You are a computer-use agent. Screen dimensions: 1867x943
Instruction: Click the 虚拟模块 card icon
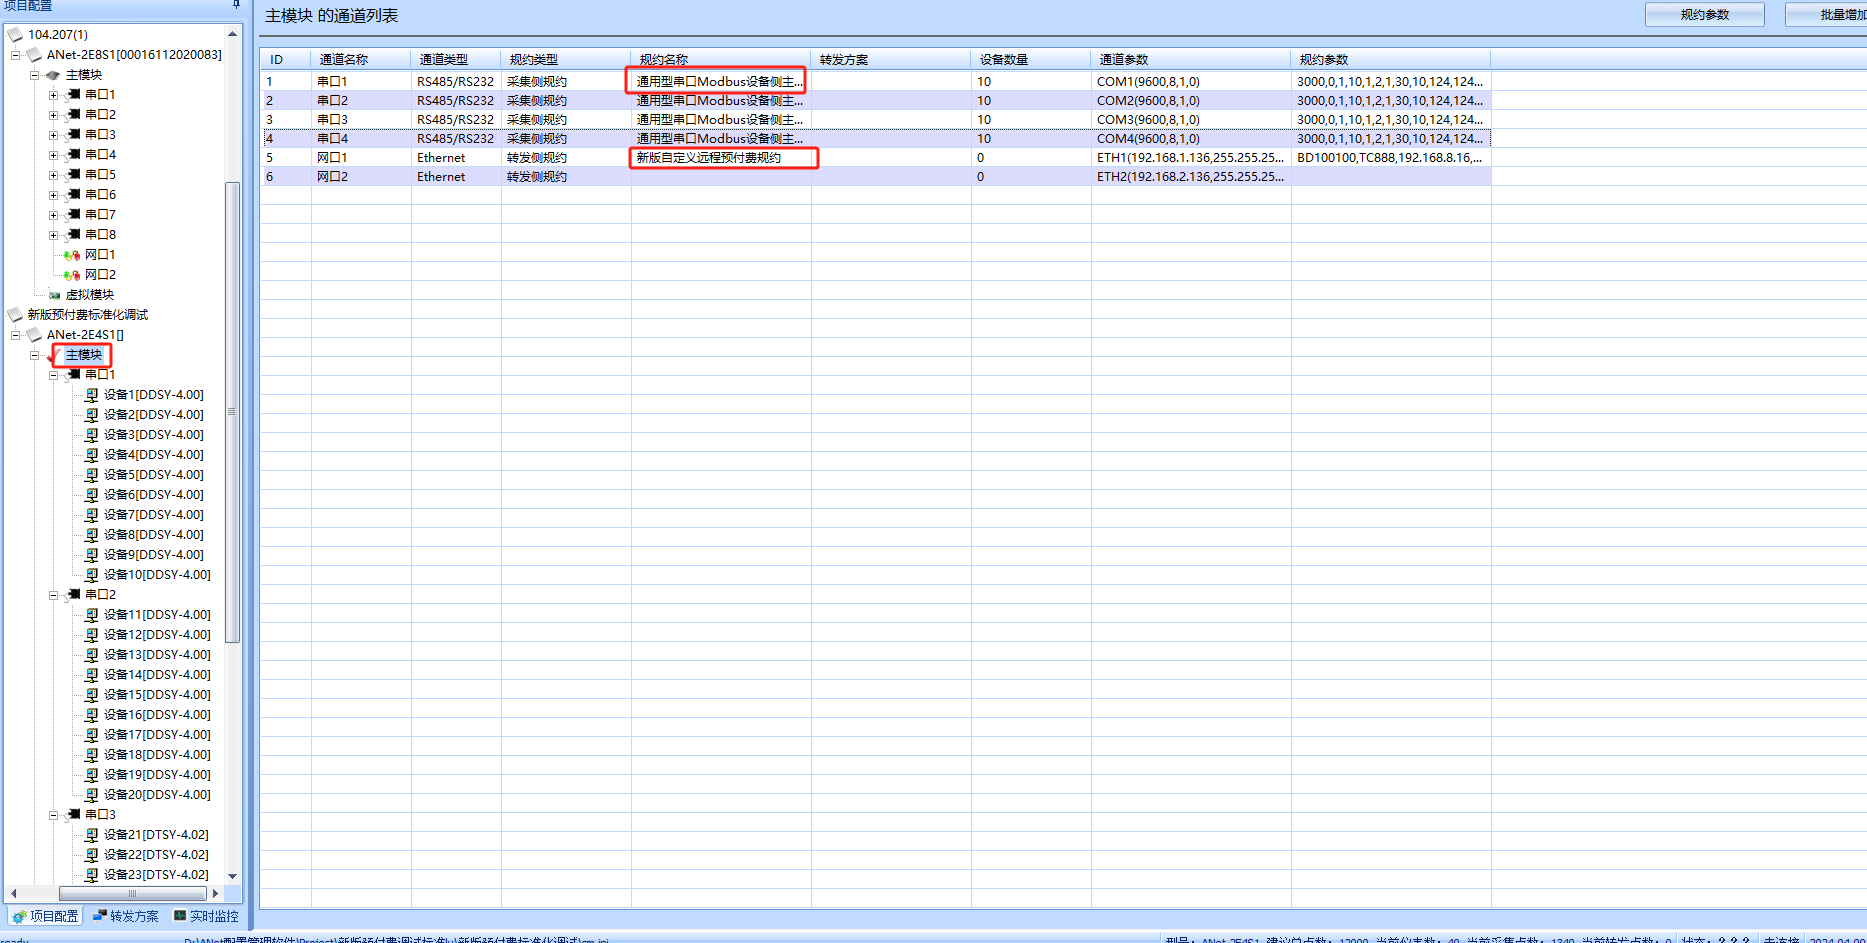coord(54,295)
